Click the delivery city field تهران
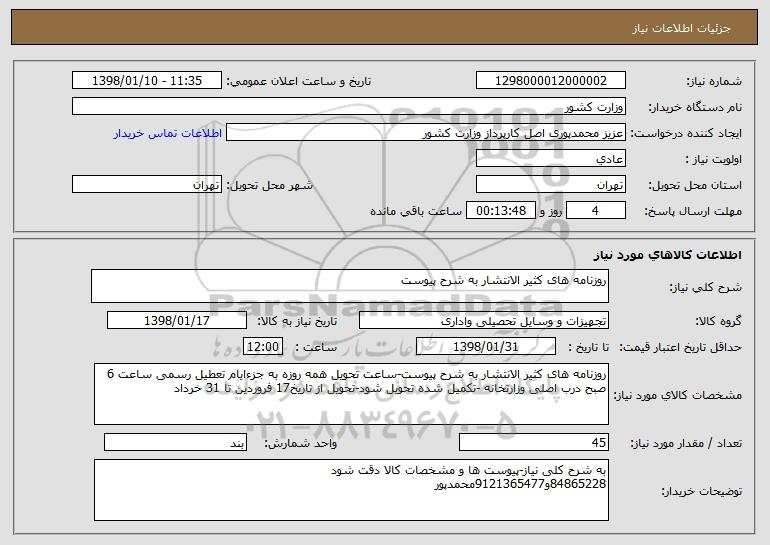This screenshot has width=770, height=545. (147, 185)
